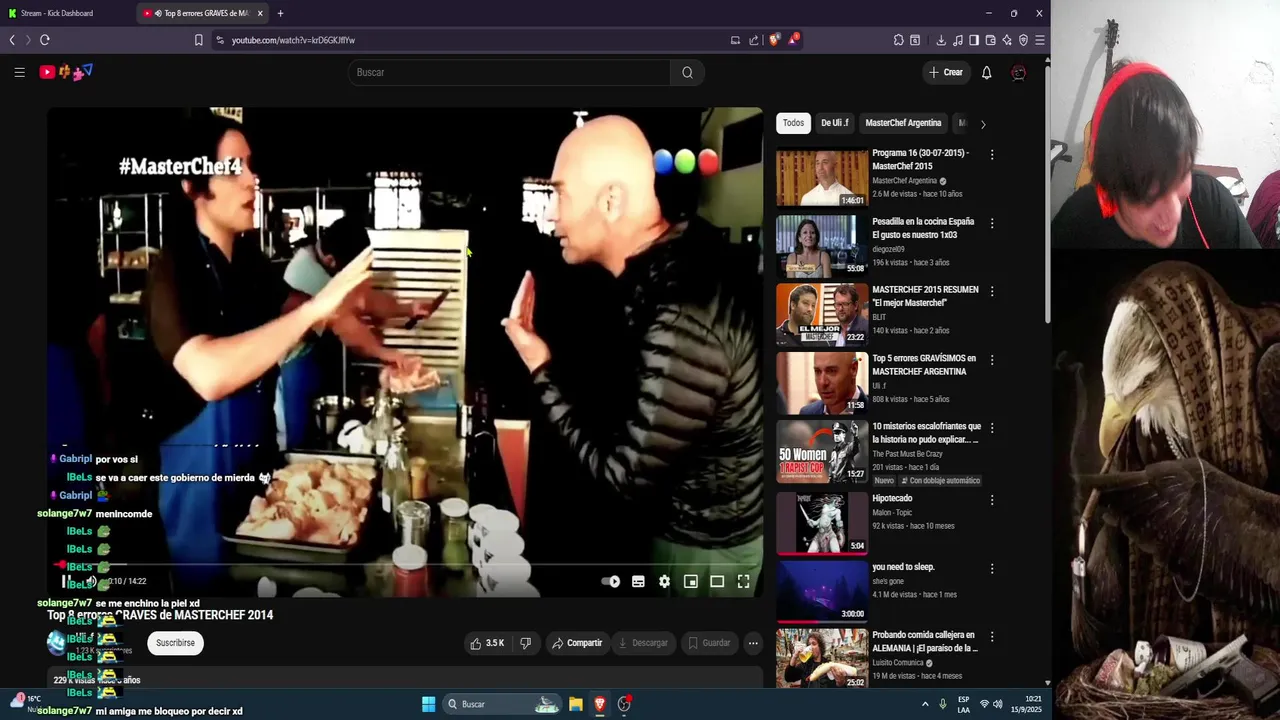Enter fullscreen video mode

pos(743,581)
